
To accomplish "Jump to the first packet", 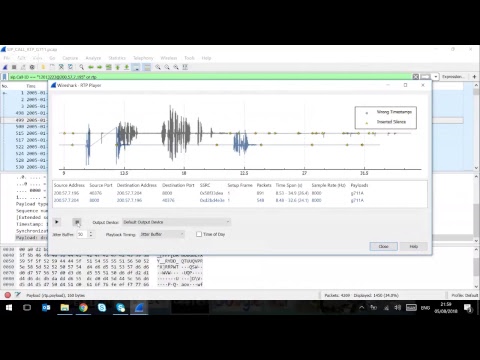I will [117, 67].
